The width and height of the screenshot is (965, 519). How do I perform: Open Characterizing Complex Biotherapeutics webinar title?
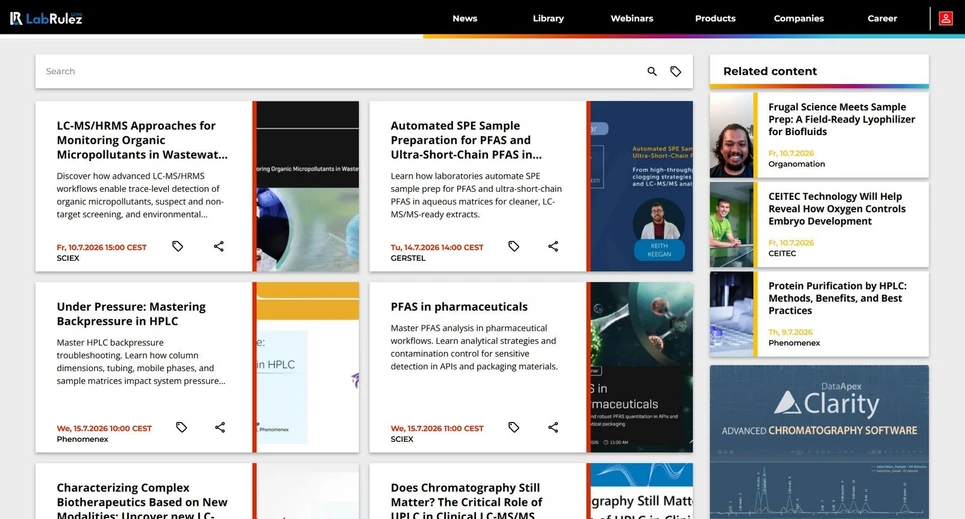(142, 500)
